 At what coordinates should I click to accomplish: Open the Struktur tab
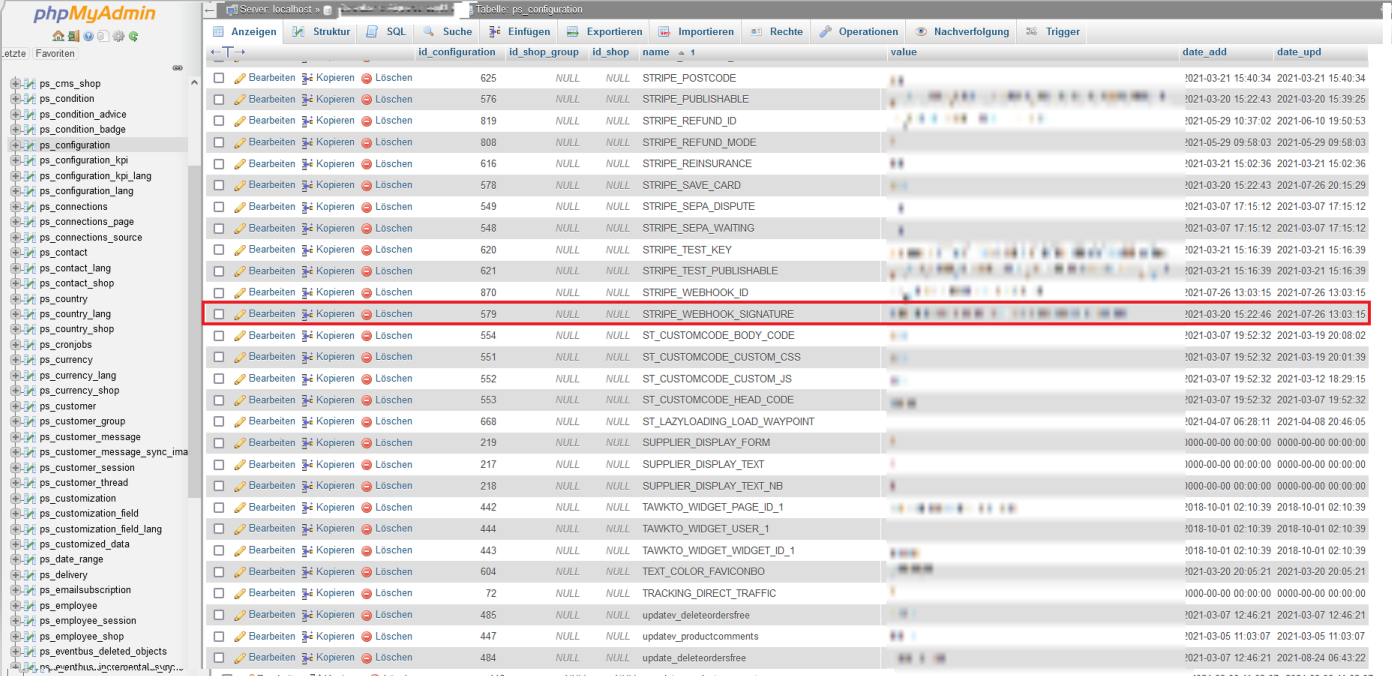point(321,32)
